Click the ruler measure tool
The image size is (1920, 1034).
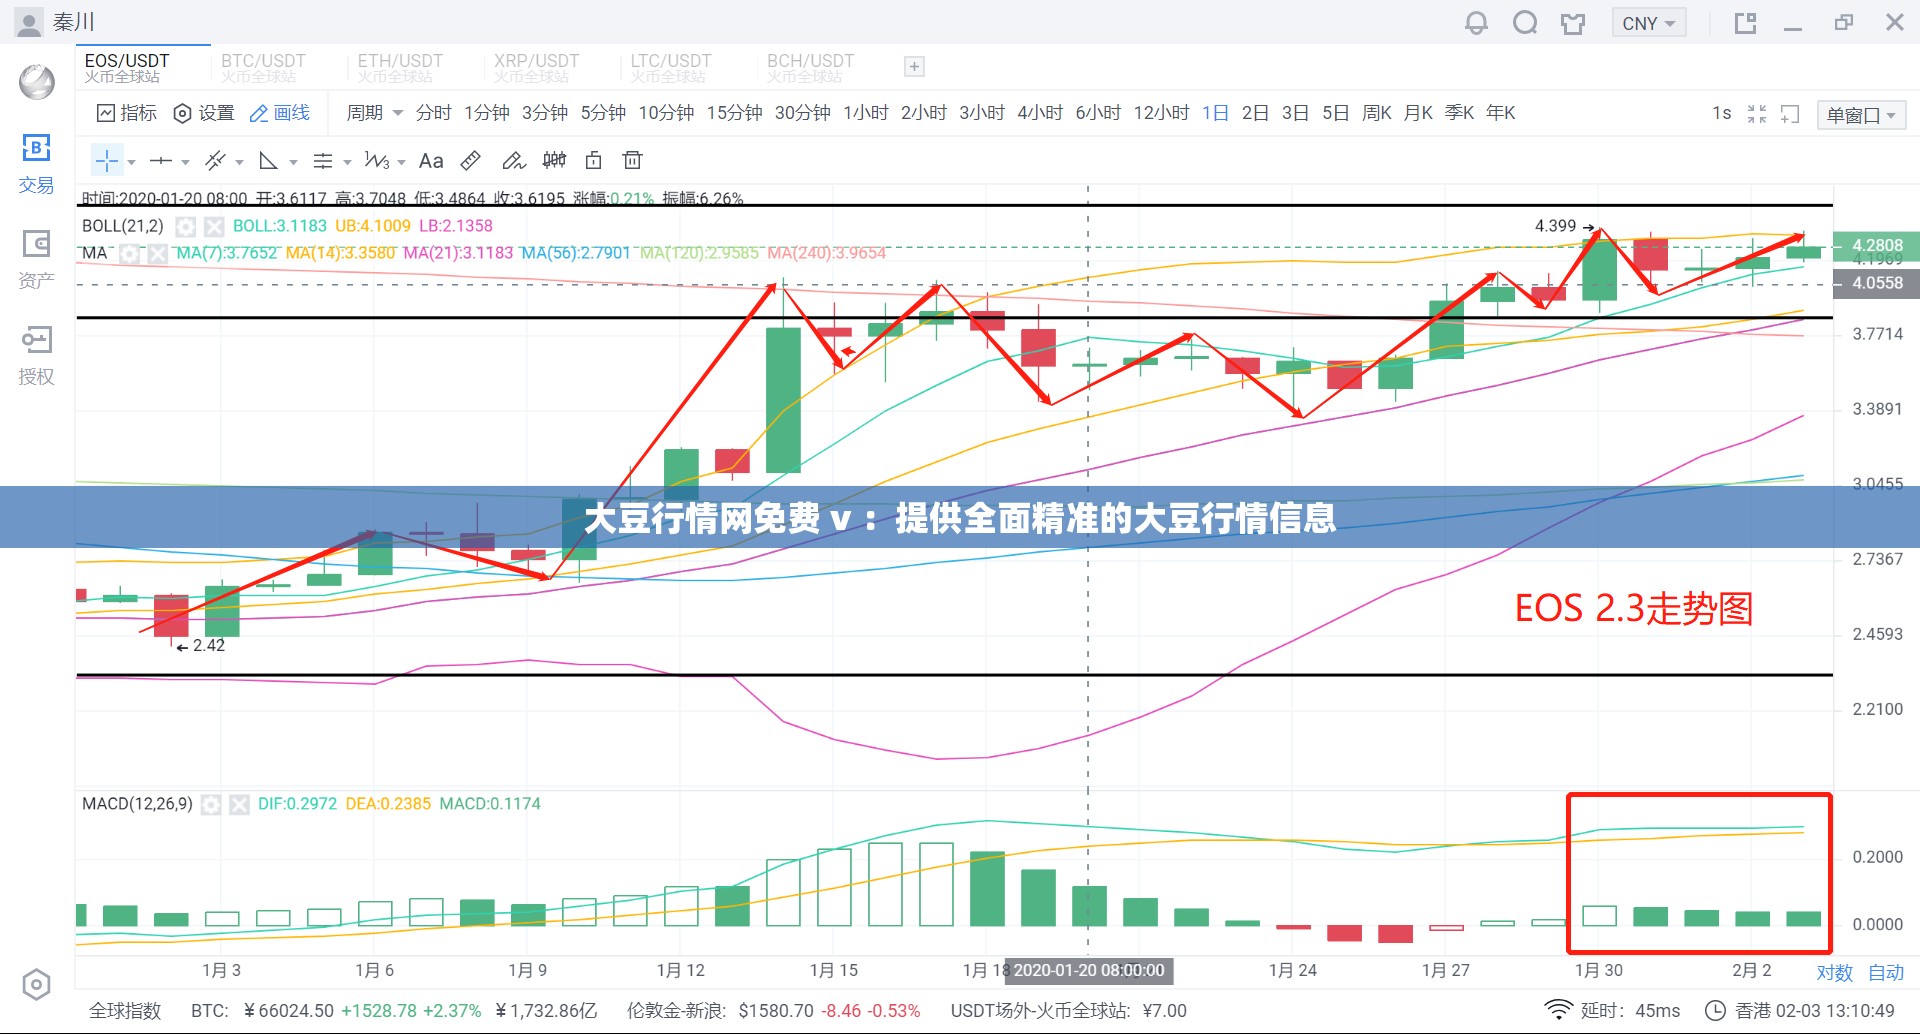[x=471, y=160]
